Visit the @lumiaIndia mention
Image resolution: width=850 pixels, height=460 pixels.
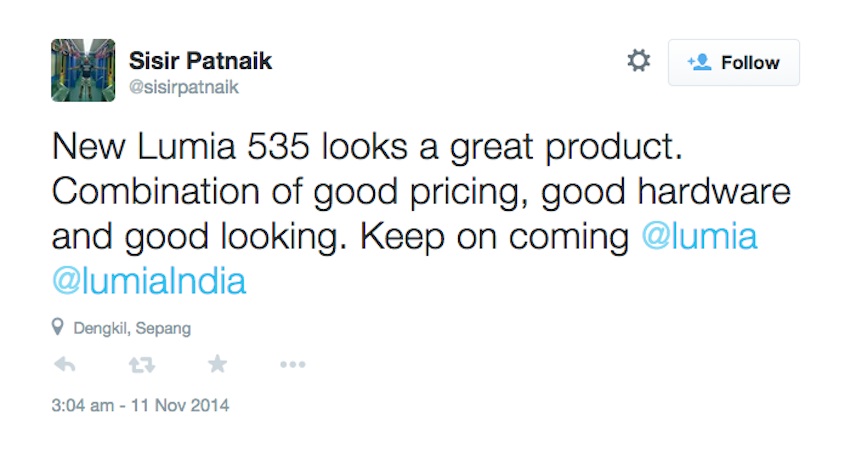click(x=149, y=281)
